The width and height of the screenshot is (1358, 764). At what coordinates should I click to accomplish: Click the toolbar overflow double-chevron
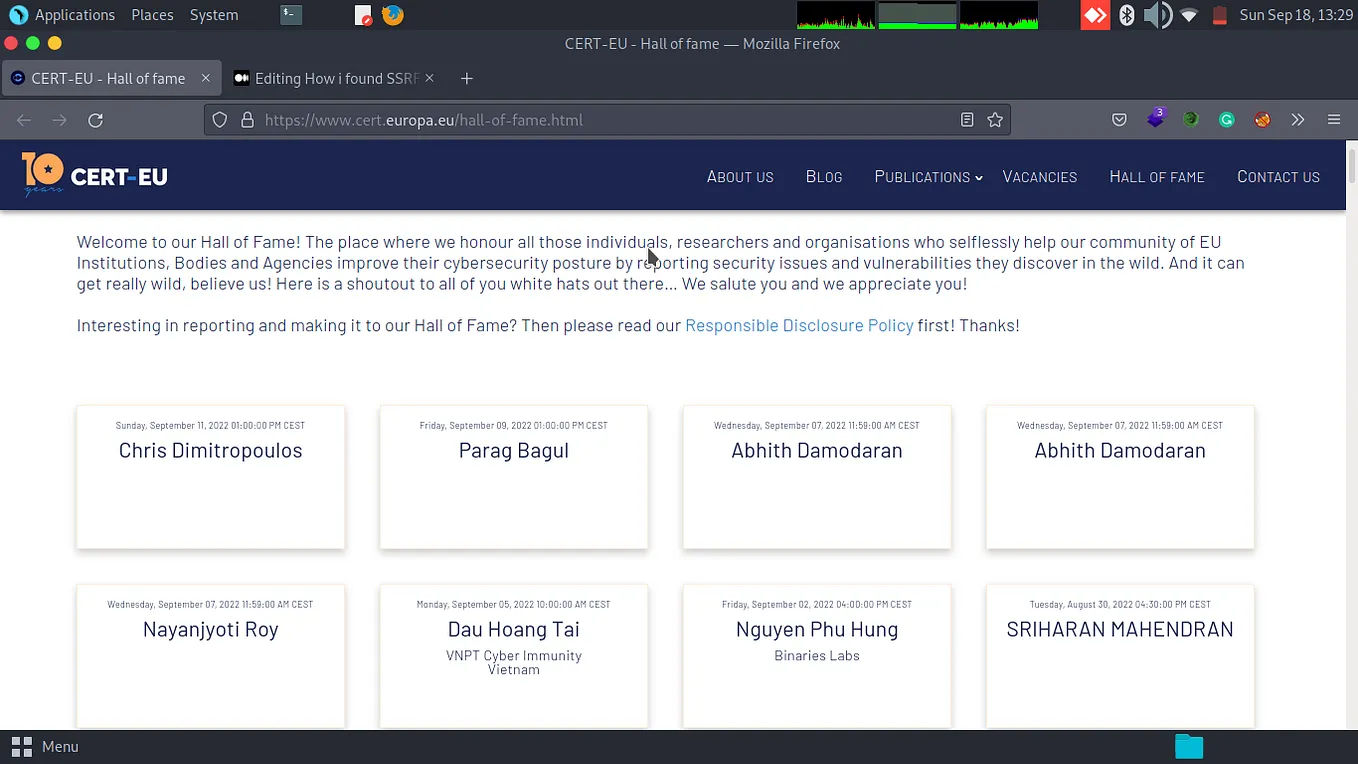(1297, 119)
